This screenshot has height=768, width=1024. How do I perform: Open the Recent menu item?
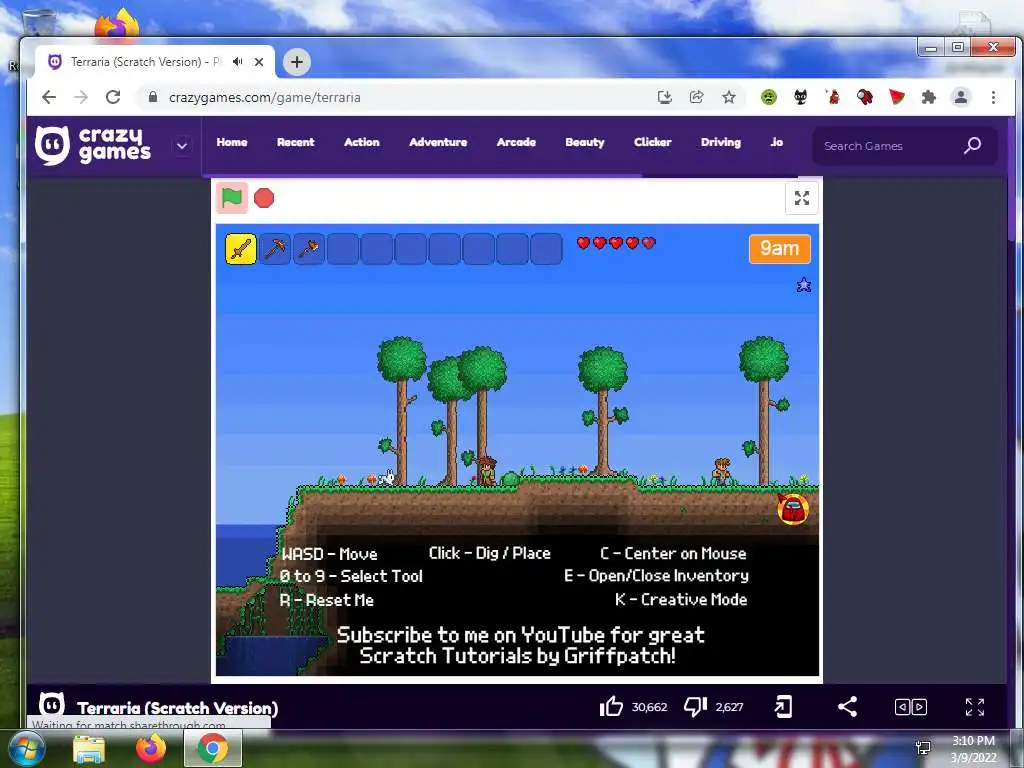[295, 142]
